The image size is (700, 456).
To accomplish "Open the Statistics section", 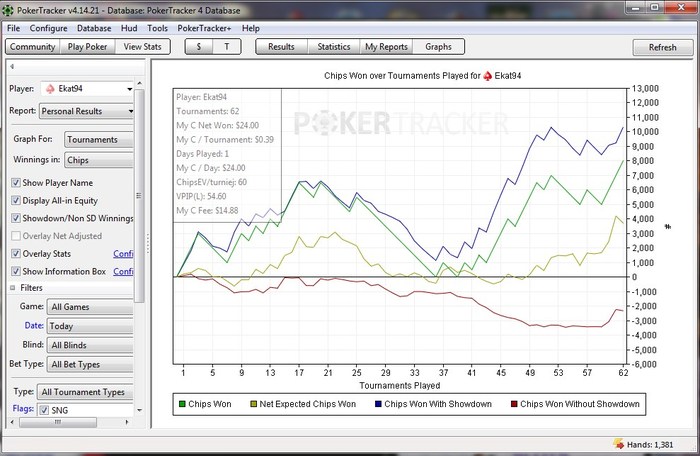I will click(x=333, y=47).
